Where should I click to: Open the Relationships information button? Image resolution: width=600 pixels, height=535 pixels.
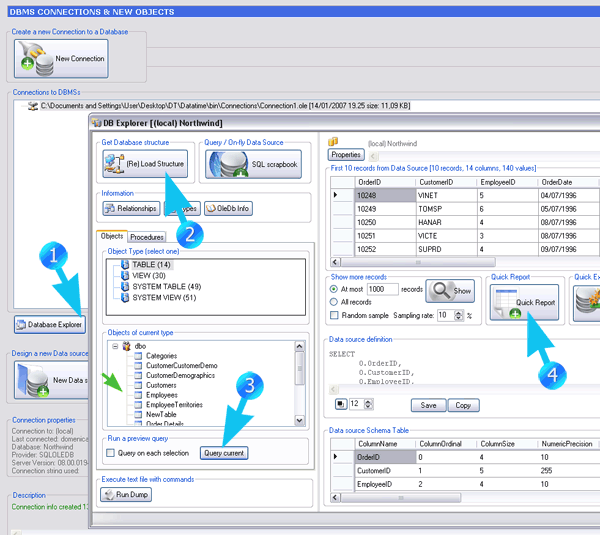coord(131,209)
